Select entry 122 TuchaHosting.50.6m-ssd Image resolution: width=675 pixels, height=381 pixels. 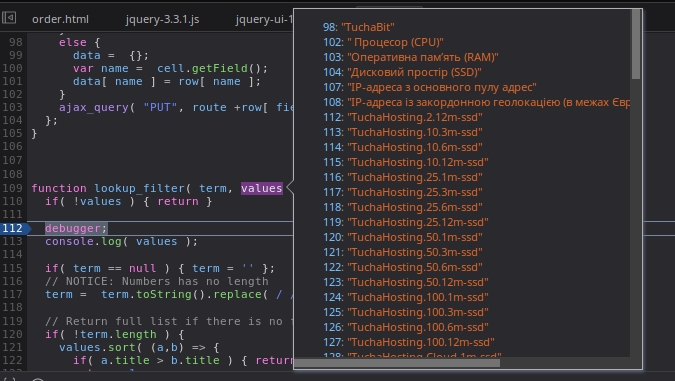[x=403, y=267]
